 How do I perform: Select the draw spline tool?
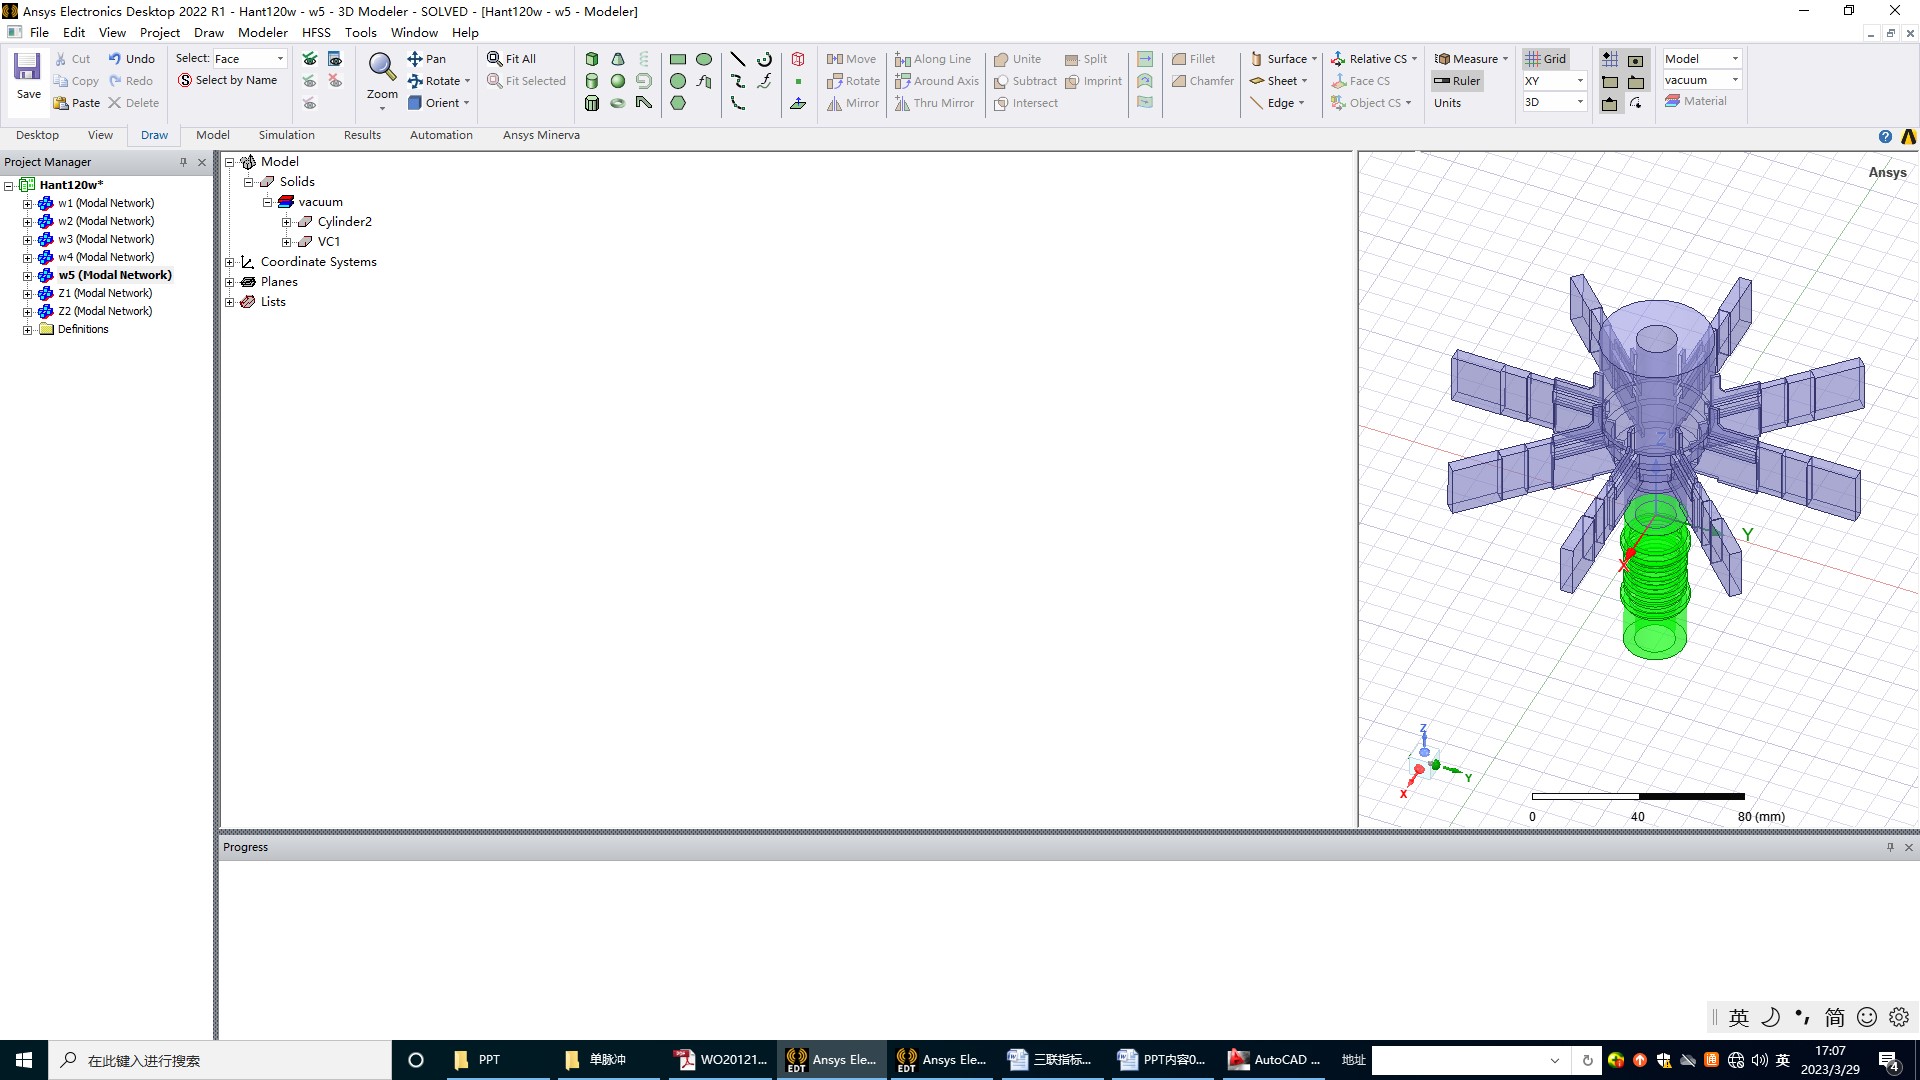pyautogui.click(x=738, y=81)
